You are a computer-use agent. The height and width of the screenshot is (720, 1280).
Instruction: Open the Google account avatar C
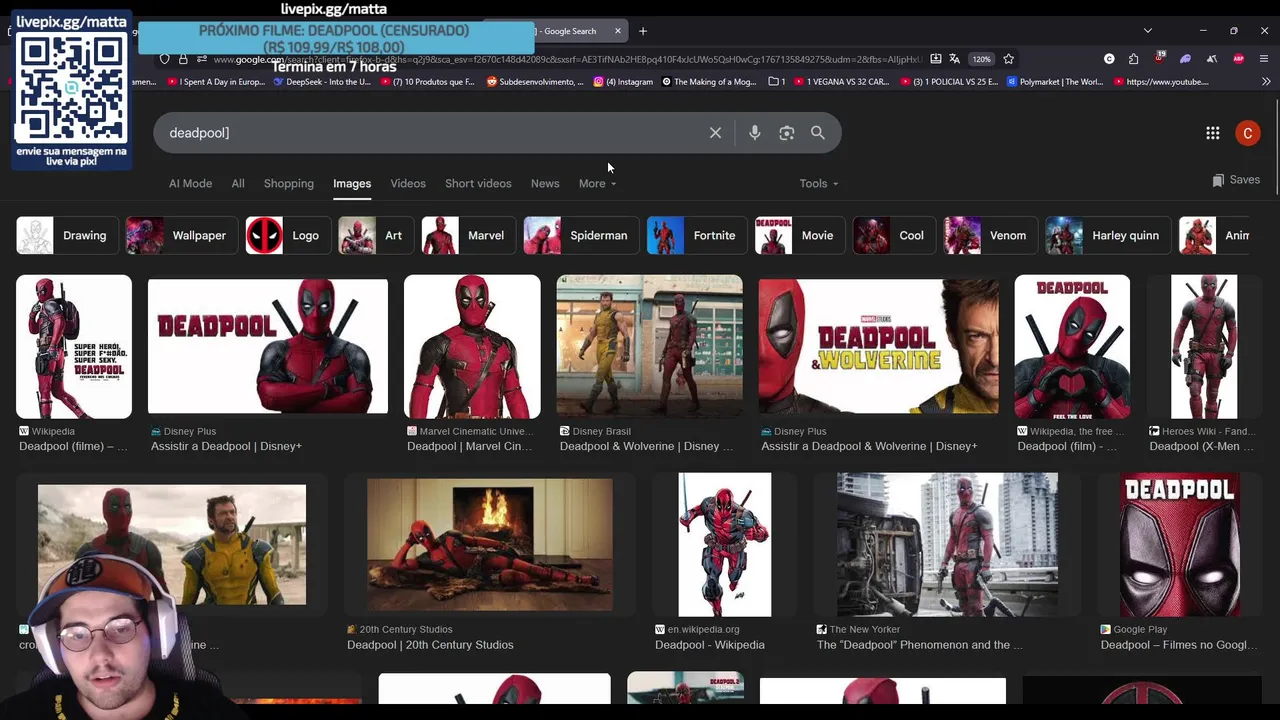[x=1247, y=133]
